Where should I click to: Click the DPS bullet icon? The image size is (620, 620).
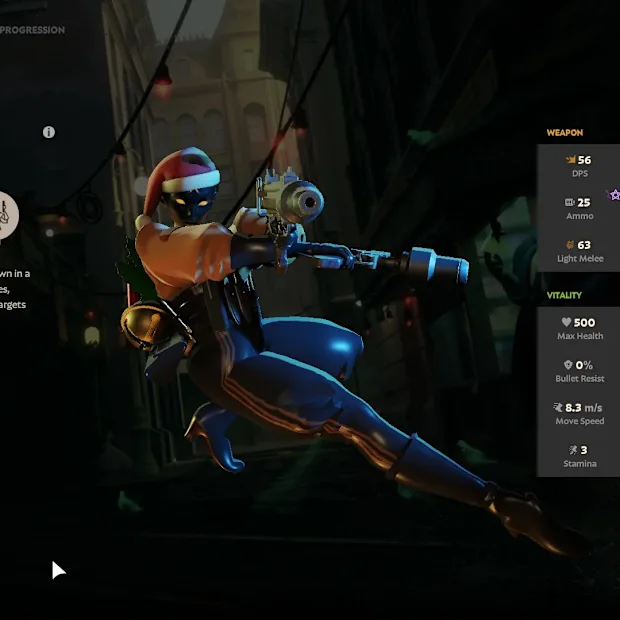pos(570,159)
